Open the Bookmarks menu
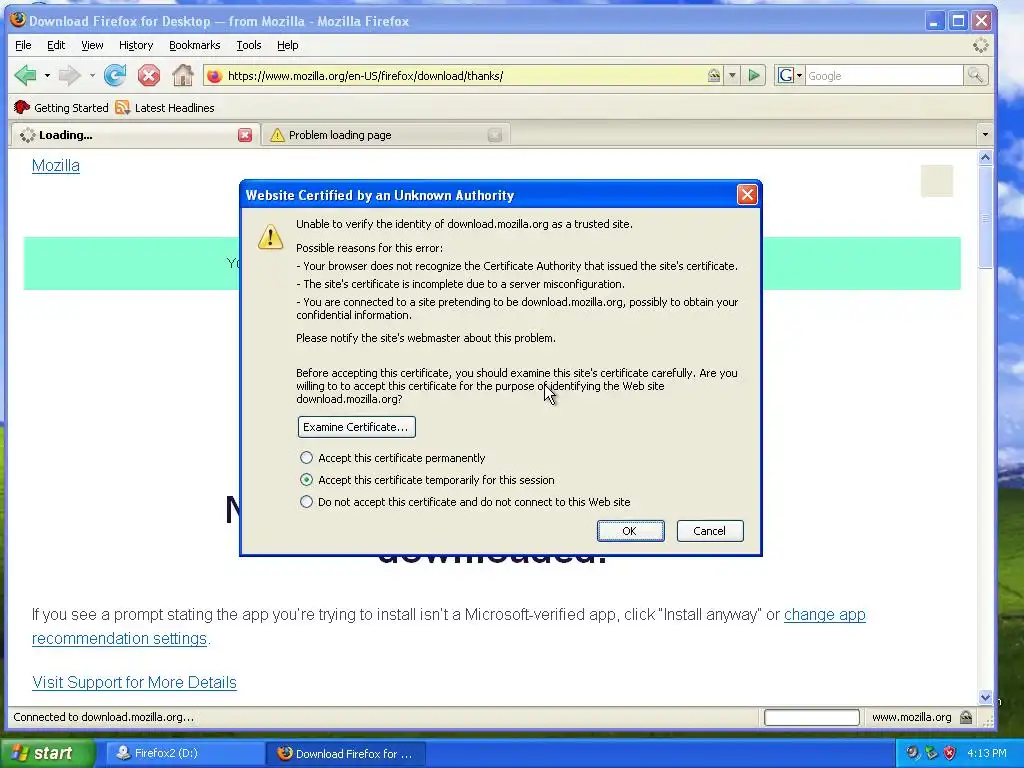This screenshot has height=768, width=1024. tap(195, 45)
